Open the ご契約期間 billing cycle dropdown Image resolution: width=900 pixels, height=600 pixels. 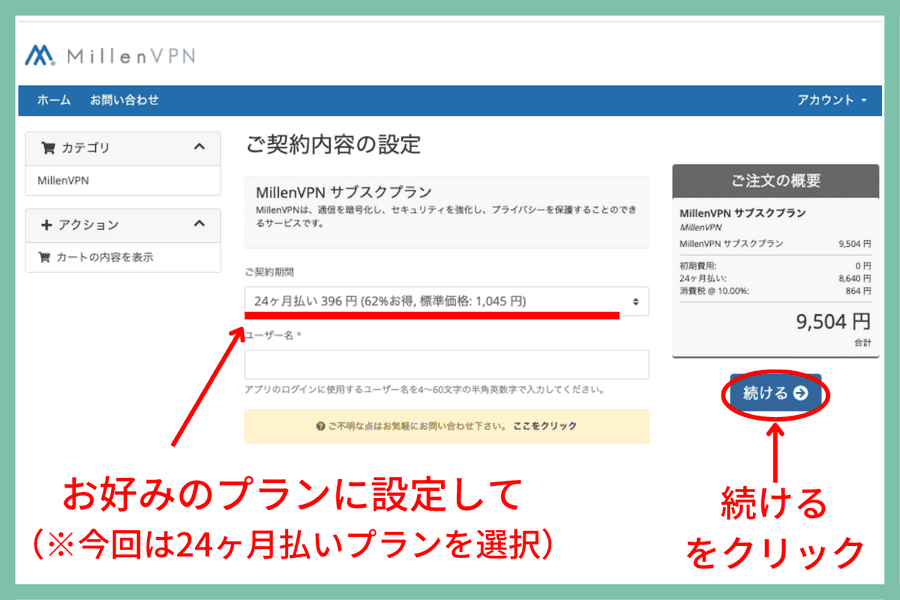click(447, 301)
